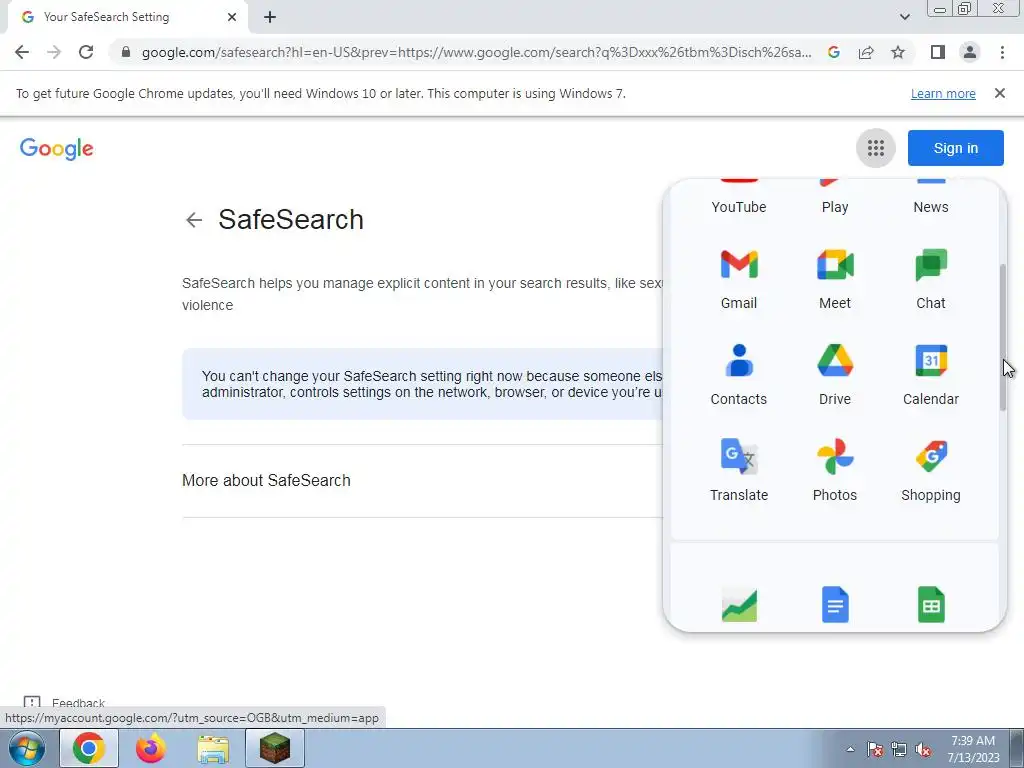Image resolution: width=1024 pixels, height=768 pixels.
Task: Dismiss the Chrome update notification bar
Action: pos(999,93)
